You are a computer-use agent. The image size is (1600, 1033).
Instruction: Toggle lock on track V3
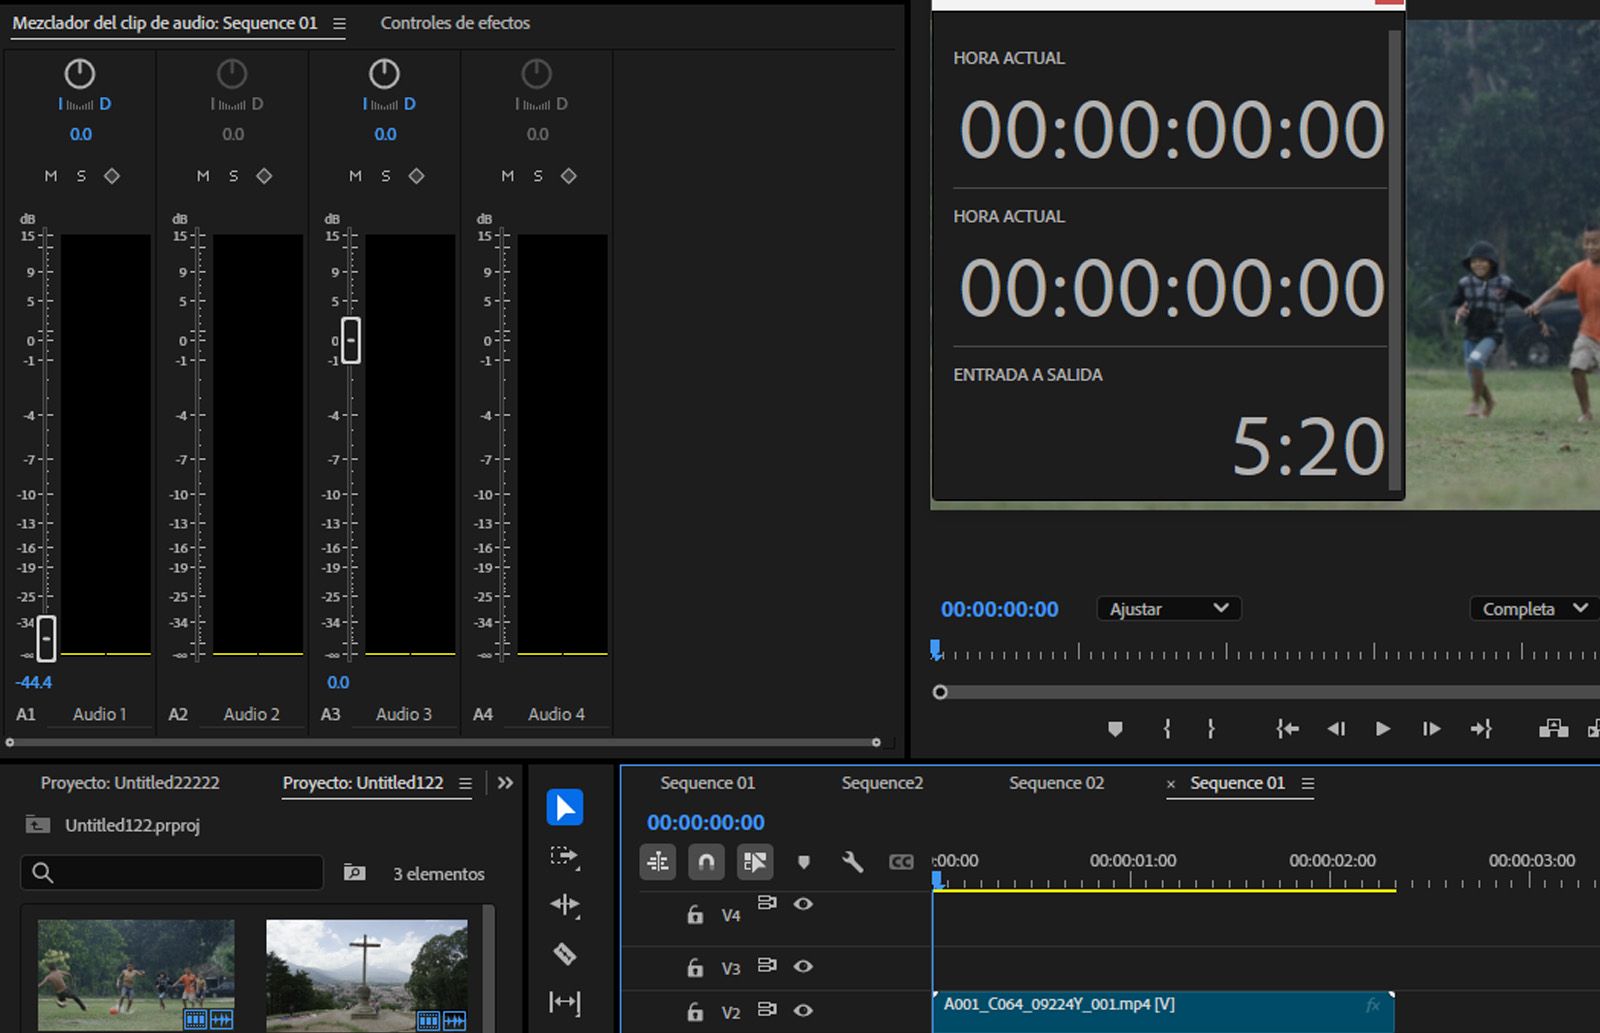coord(695,967)
